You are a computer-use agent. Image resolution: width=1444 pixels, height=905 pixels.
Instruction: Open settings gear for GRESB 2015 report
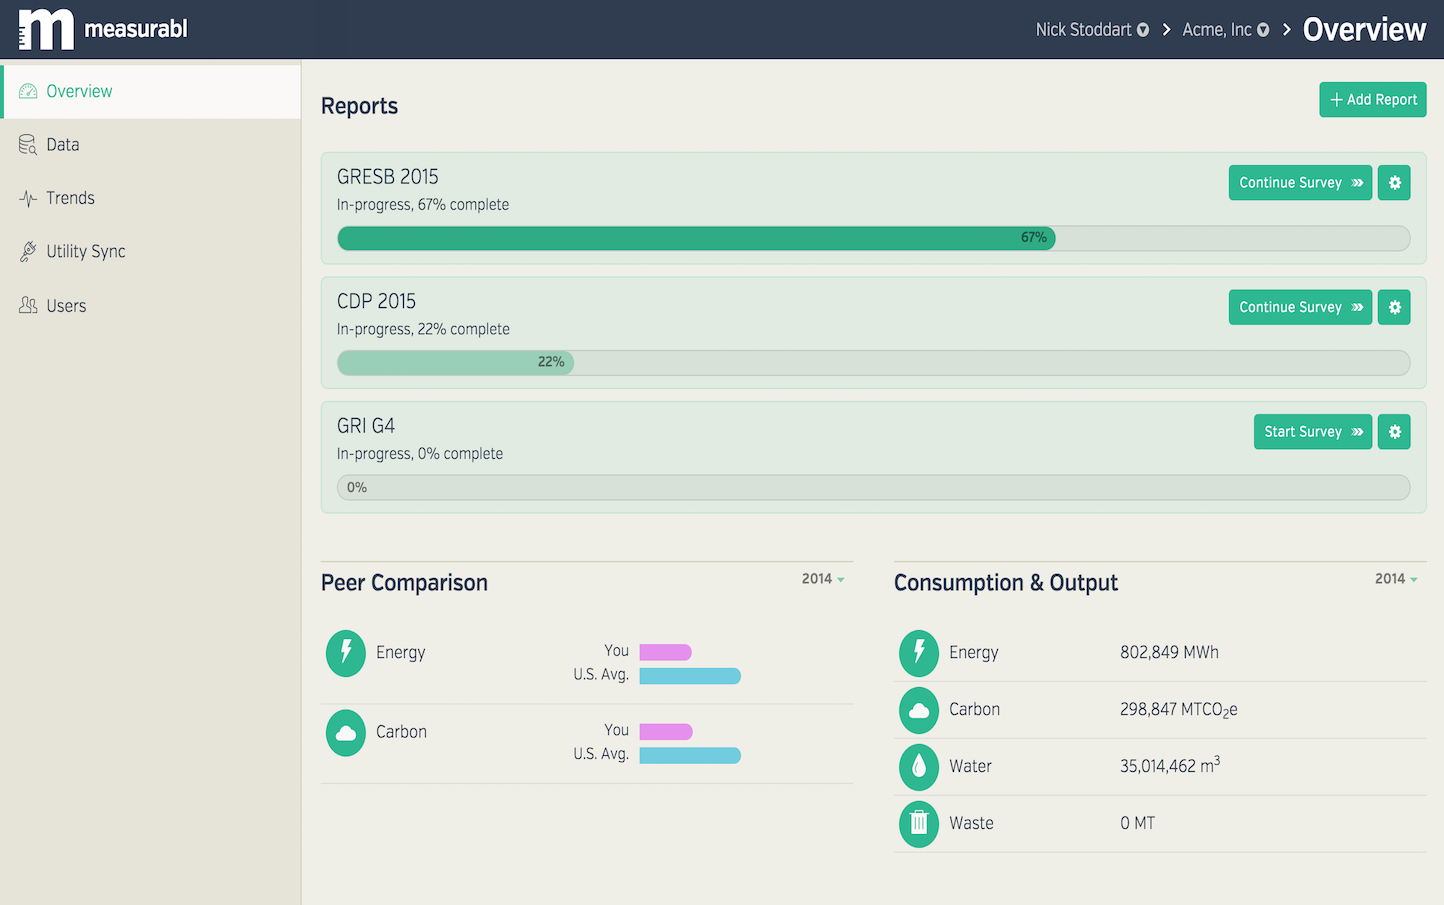[1394, 183]
